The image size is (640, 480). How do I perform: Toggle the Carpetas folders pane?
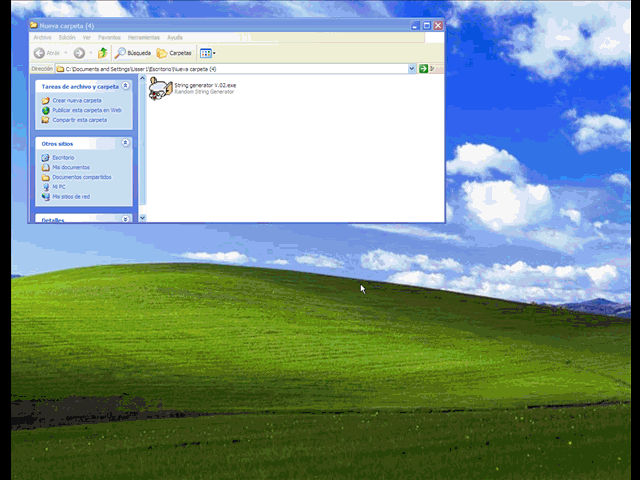tap(174, 53)
